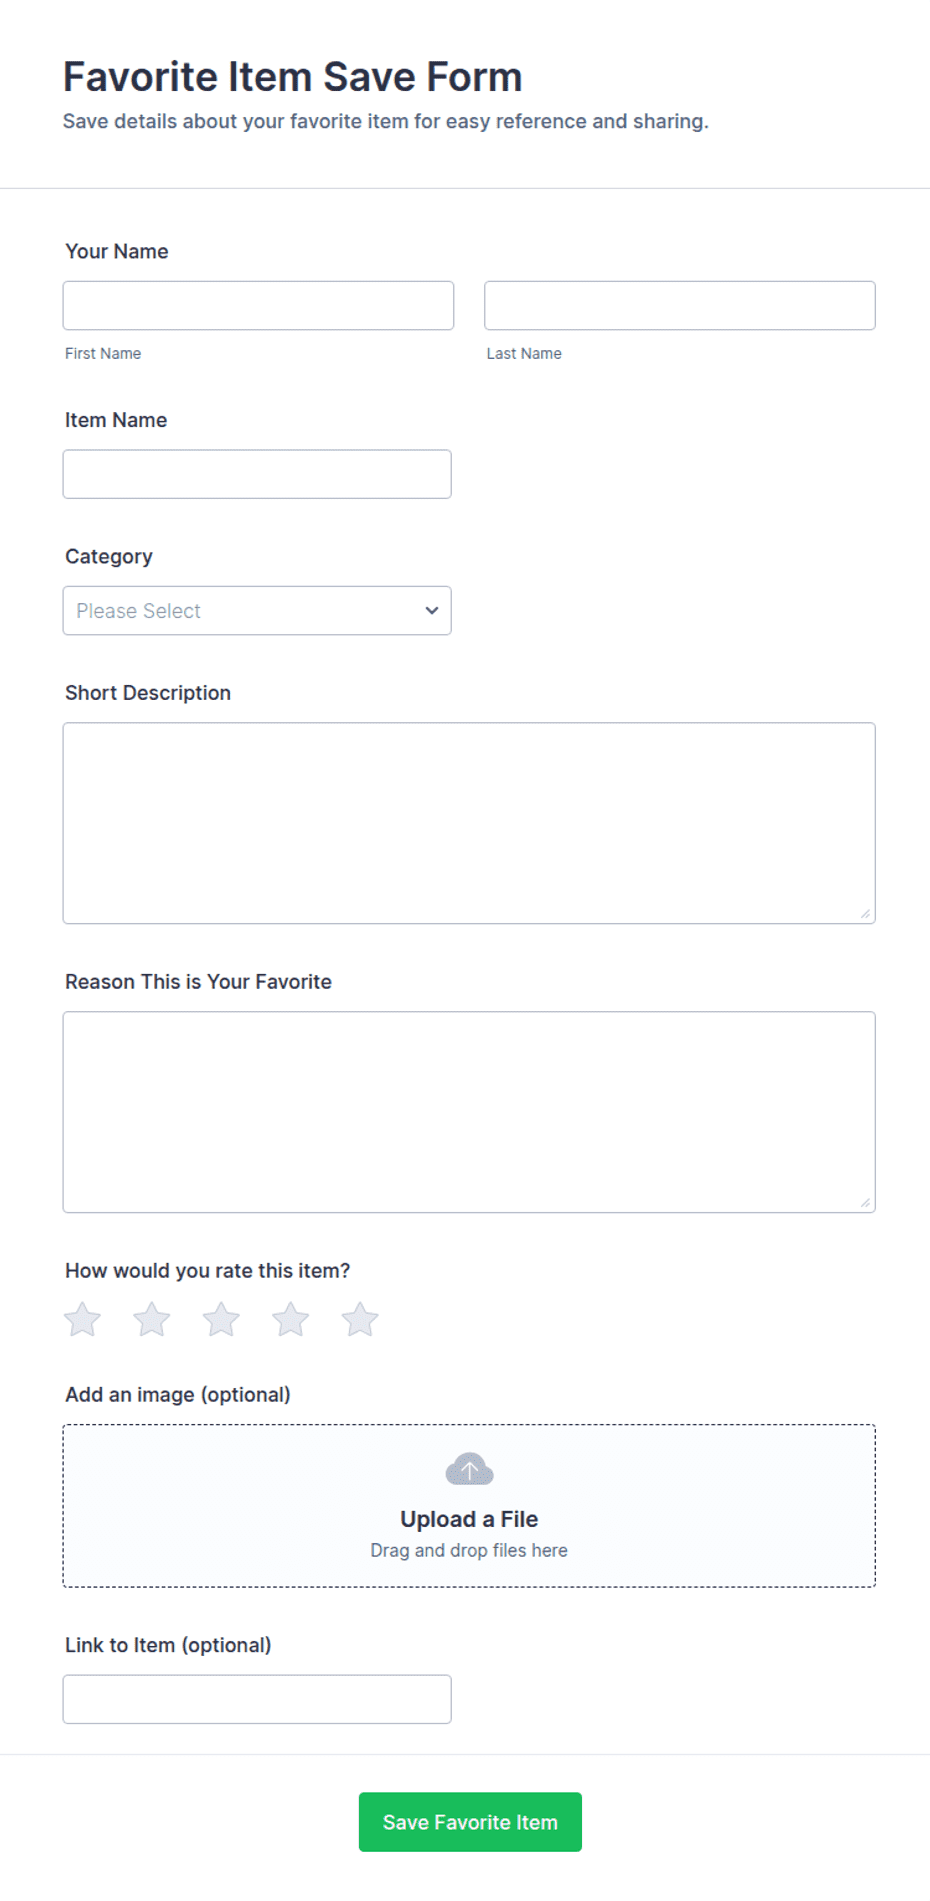
Task: Submit with Save Favorite Item button
Action: click(470, 1822)
